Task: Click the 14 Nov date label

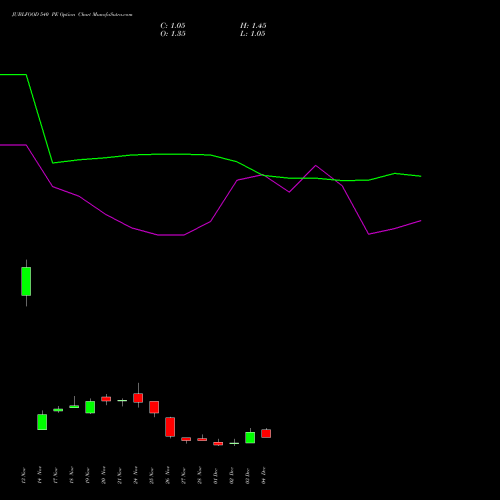Action: [40, 475]
